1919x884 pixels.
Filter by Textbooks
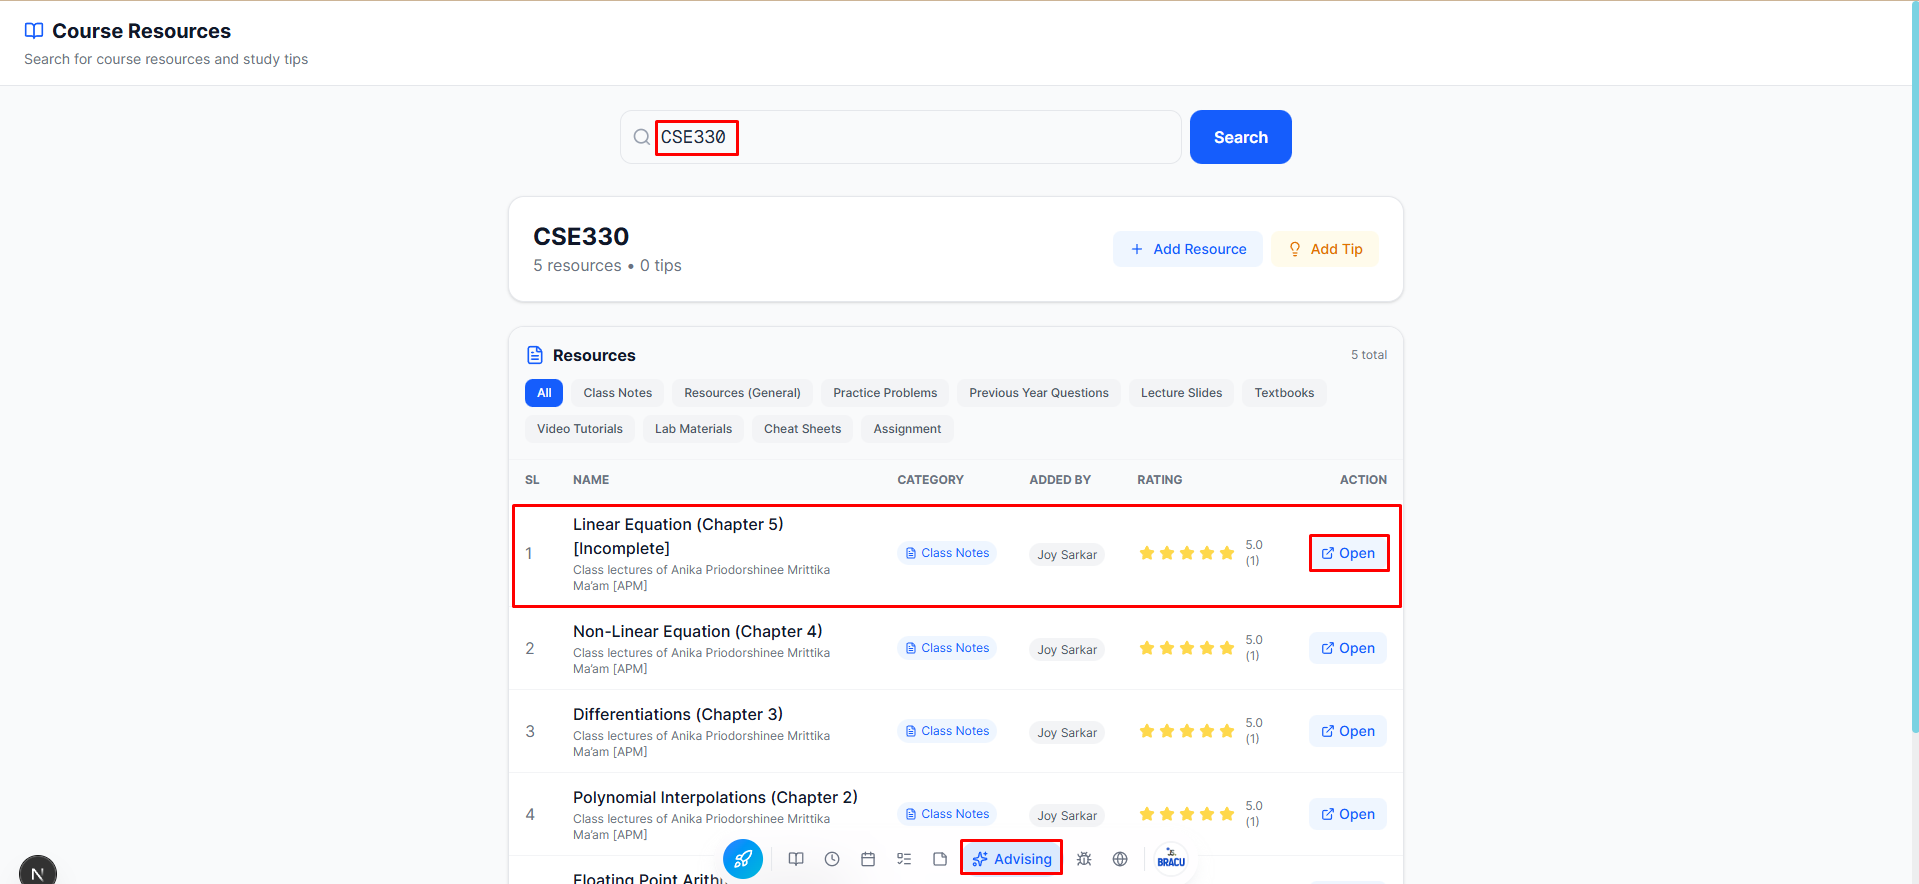coord(1284,393)
